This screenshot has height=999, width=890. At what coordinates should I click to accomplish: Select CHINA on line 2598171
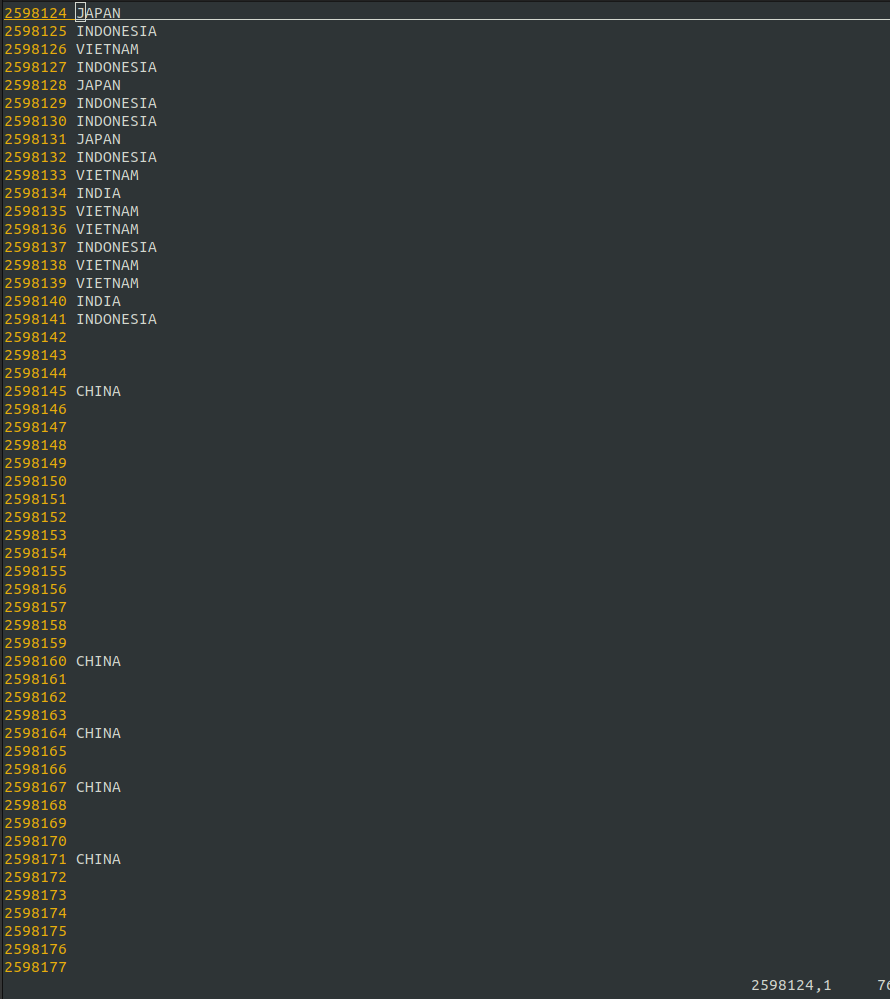pyautogui.click(x=98, y=859)
